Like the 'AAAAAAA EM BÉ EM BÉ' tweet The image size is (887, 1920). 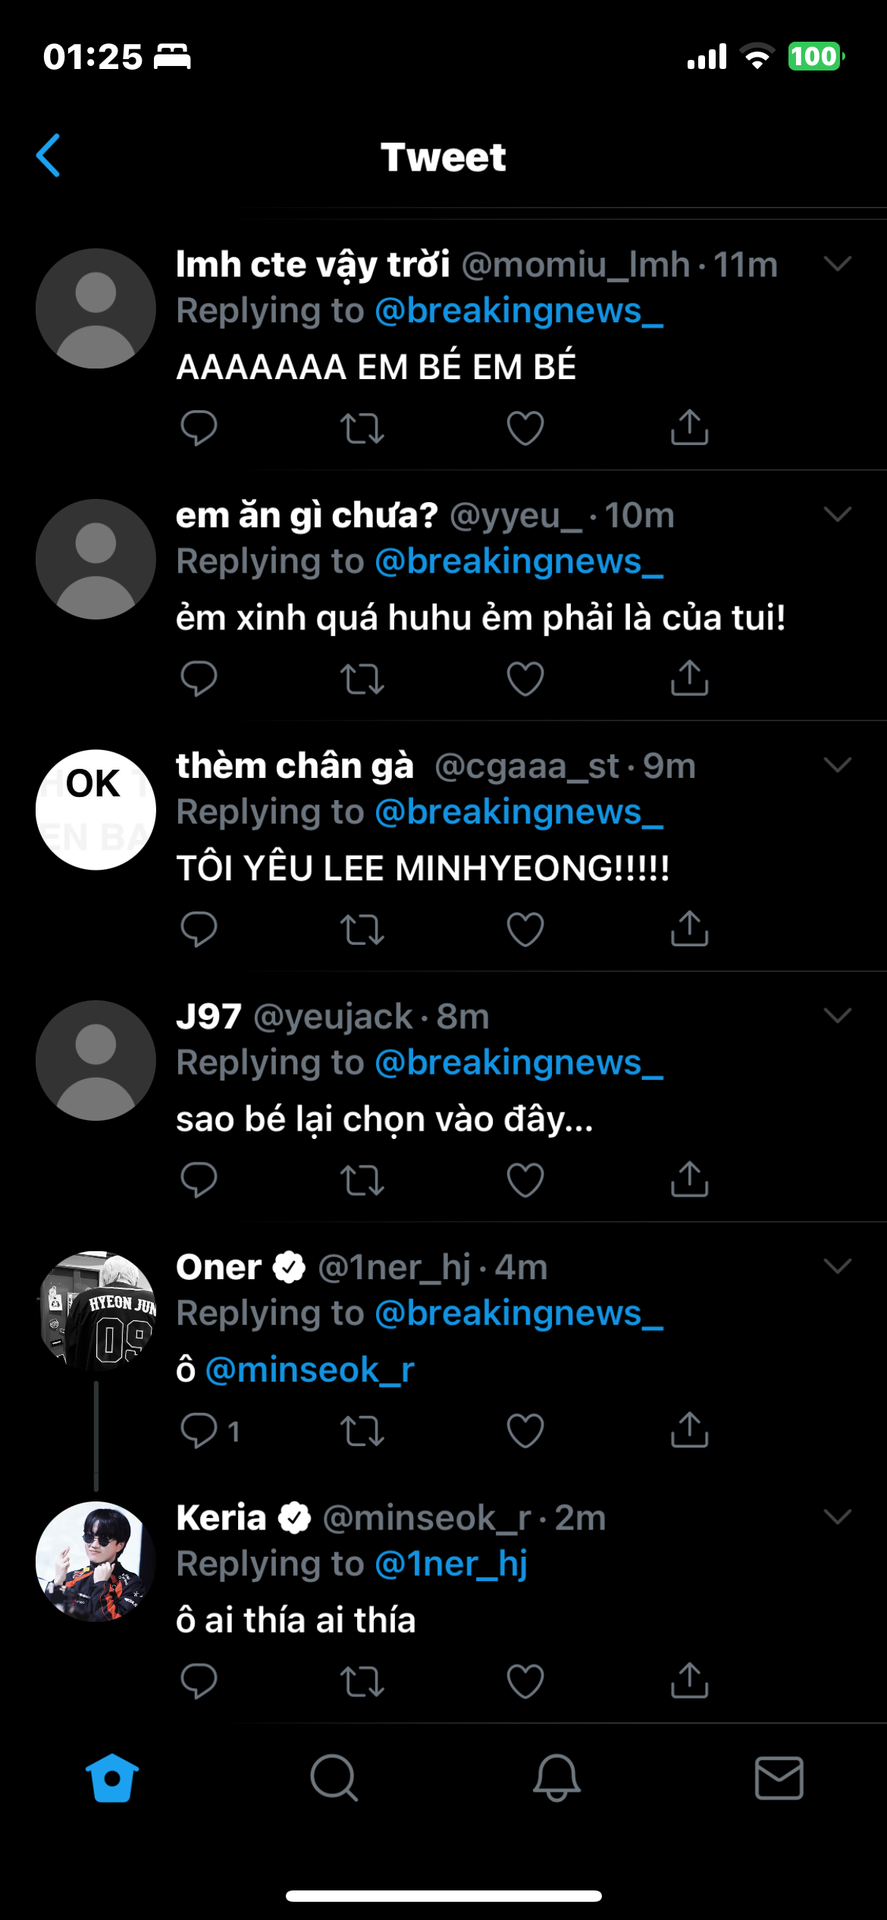[525, 428]
